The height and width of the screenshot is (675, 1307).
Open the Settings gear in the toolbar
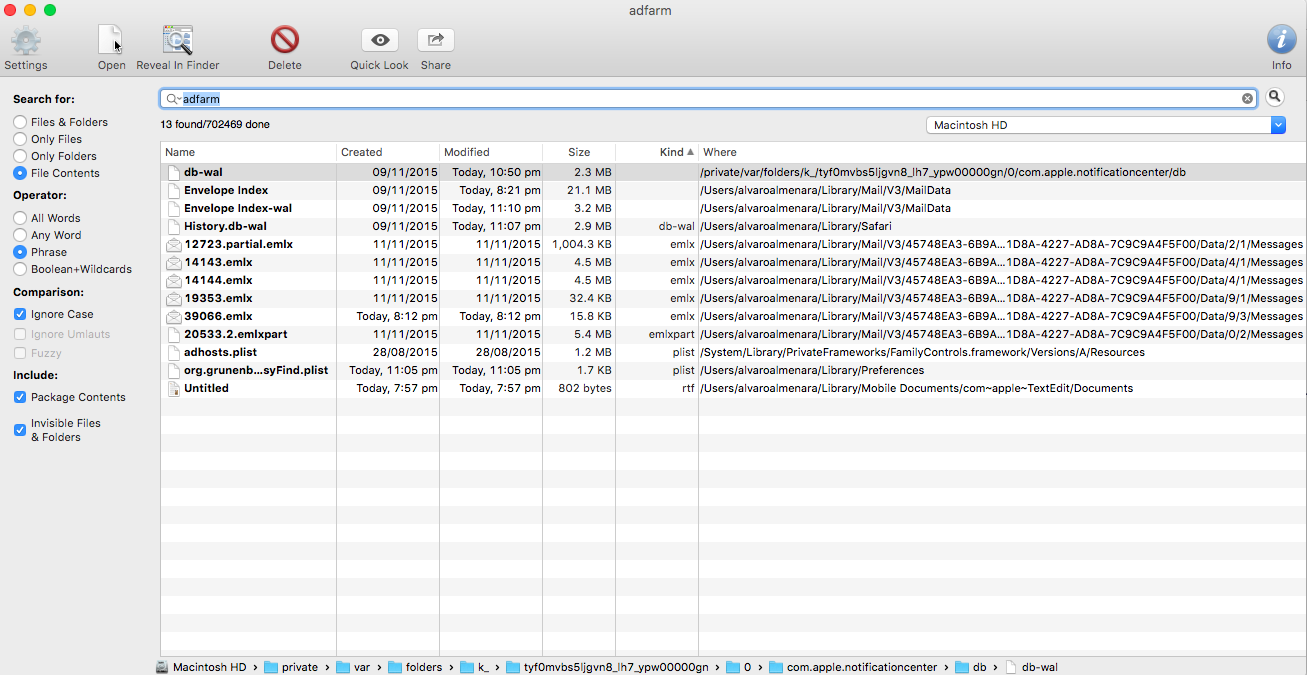pyautogui.click(x=26, y=41)
